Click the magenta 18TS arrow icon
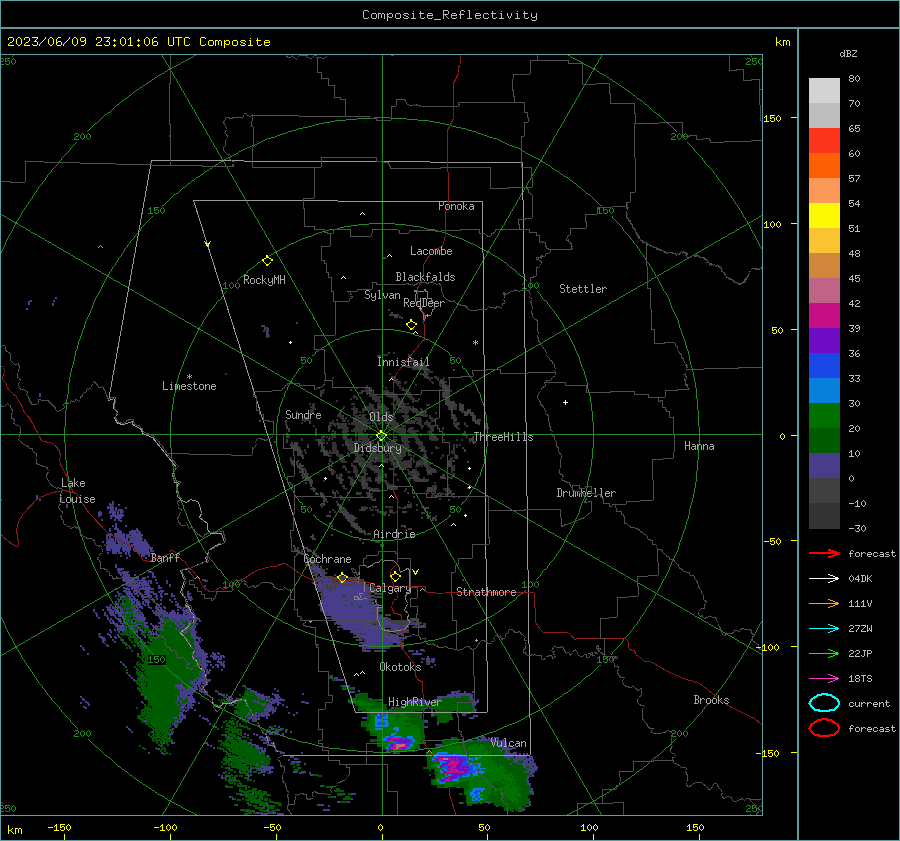 (x=824, y=679)
